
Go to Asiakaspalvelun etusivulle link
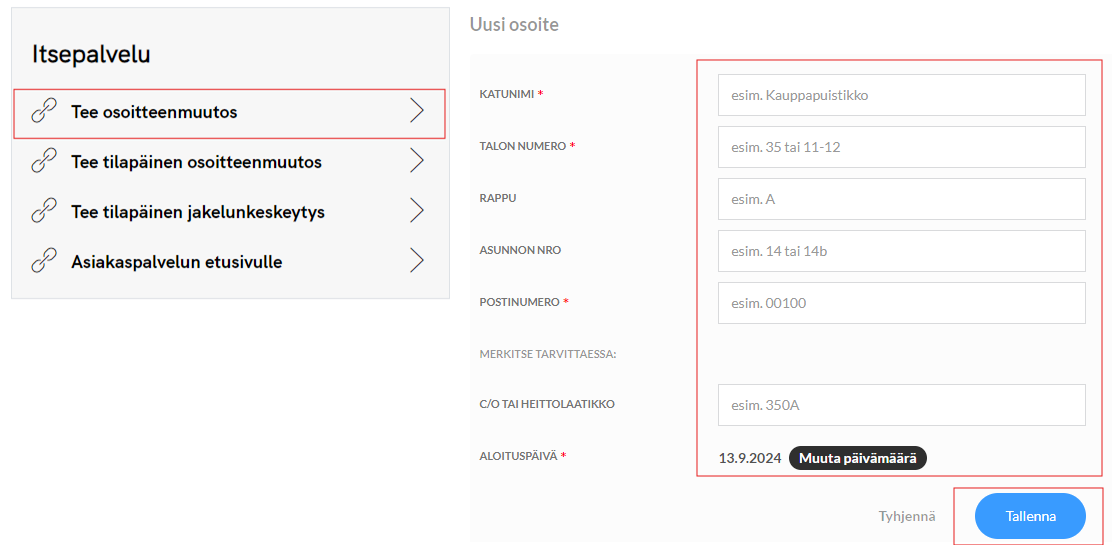(176, 262)
